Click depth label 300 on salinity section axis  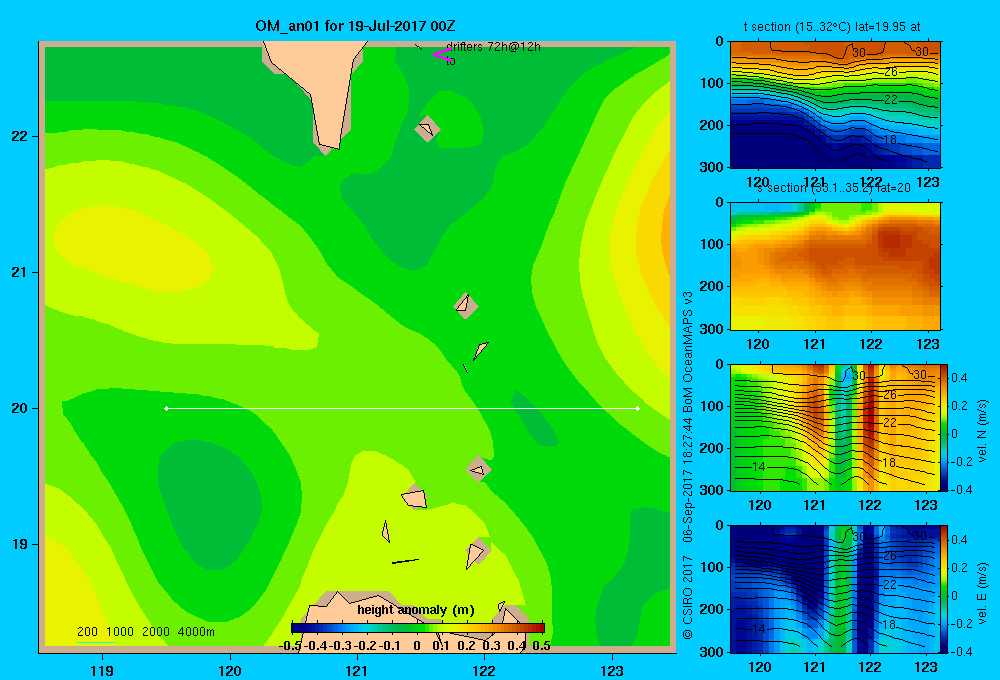pos(712,329)
